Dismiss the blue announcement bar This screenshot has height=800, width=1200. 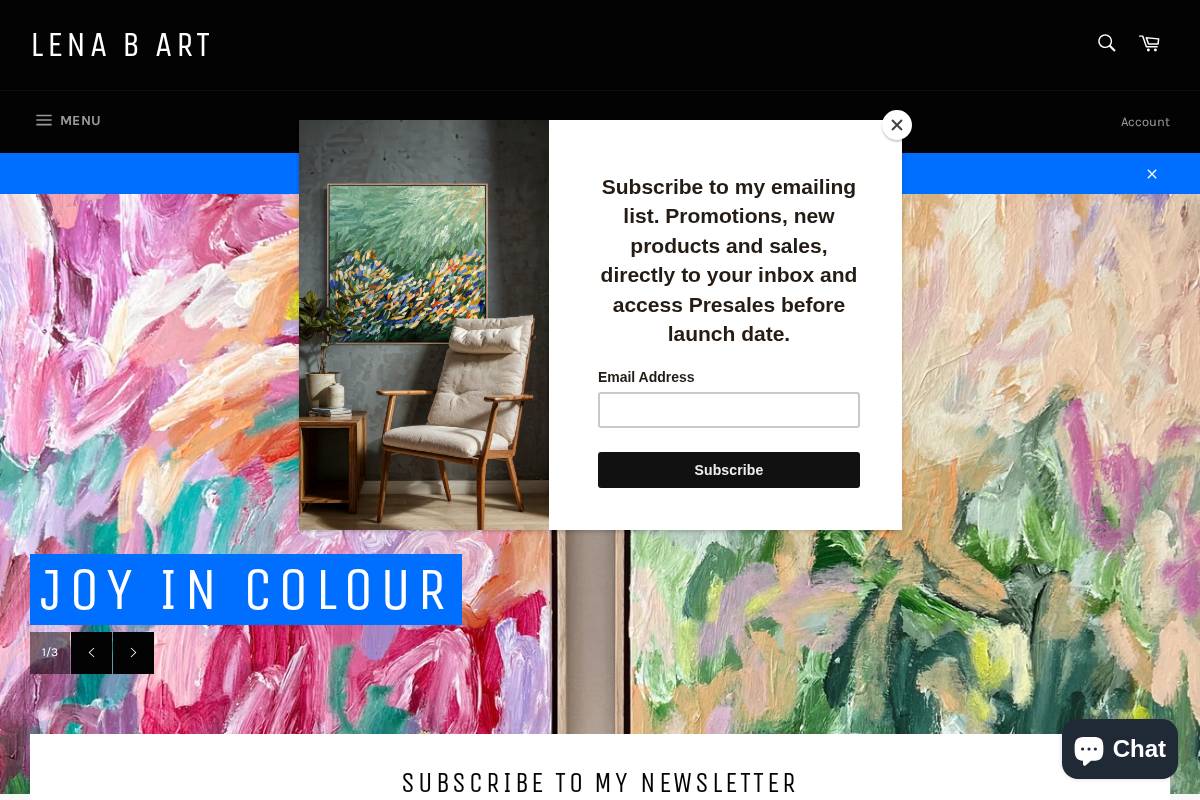pos(1152,174)
